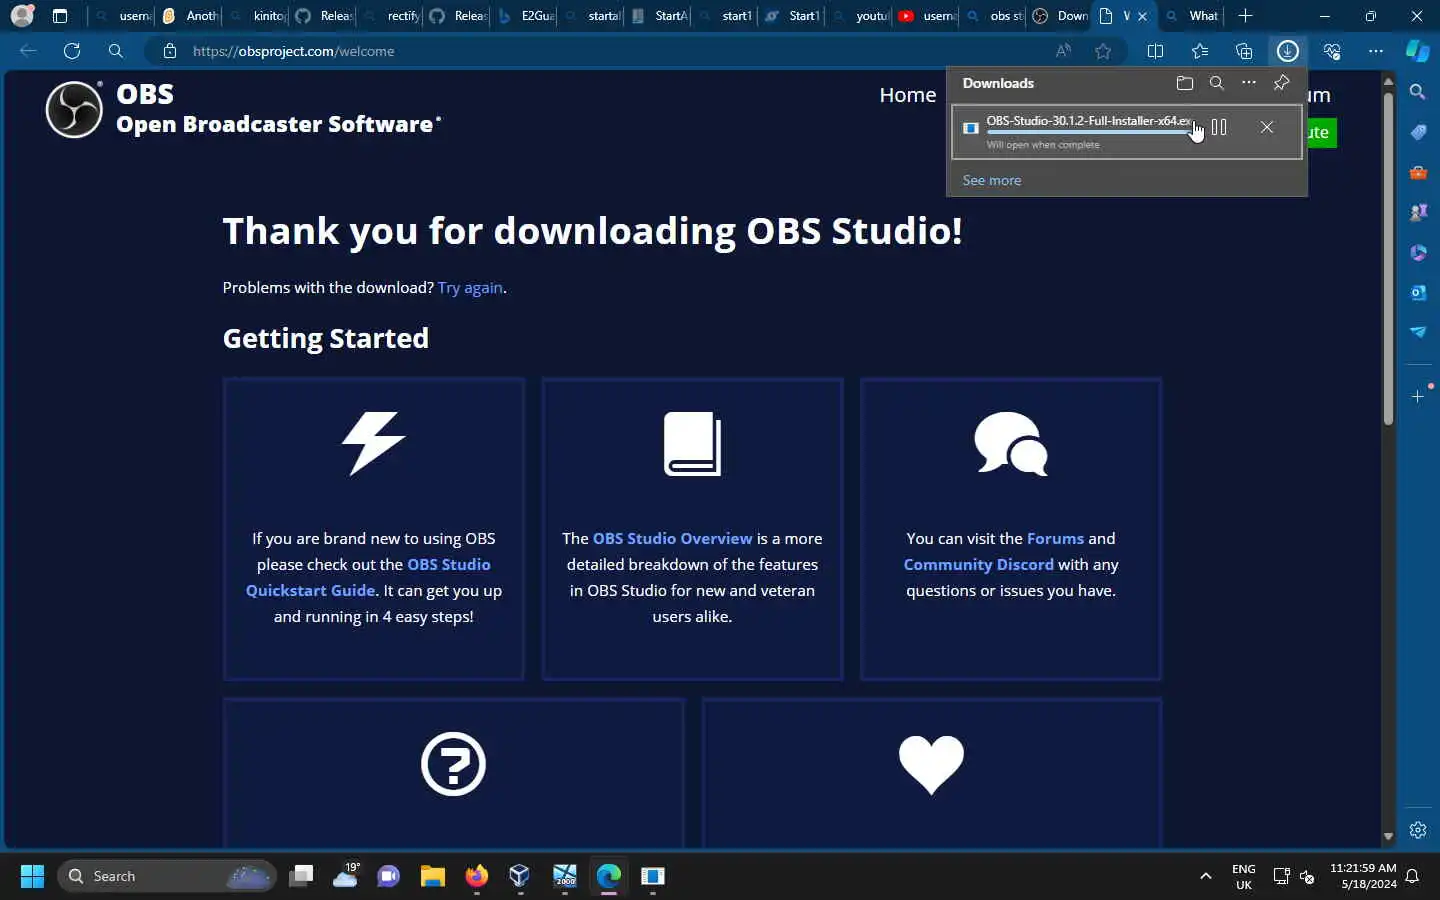Screen dimensions: 1440x900
Task: Open downloads folder from Downloads panel
Action: pyautogui.click(x=1185, y=83)
